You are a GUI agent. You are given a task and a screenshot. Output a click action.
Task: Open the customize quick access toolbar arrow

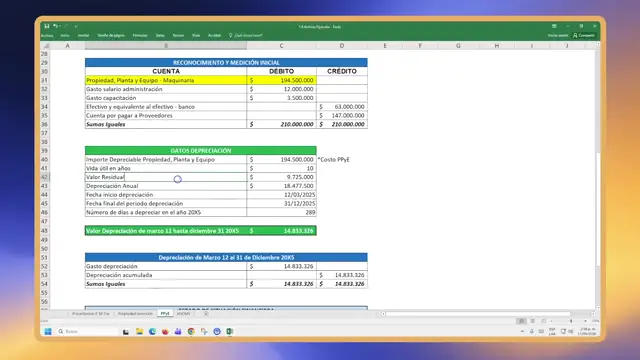[76, 27]
